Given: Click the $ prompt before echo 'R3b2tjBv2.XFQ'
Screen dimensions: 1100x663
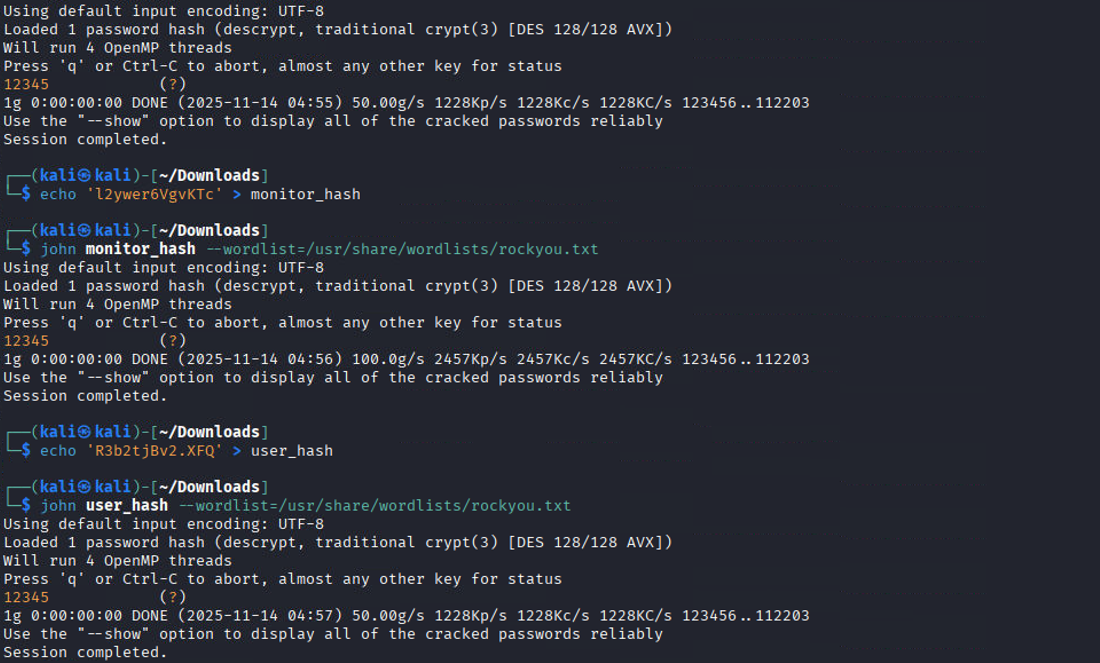Looking at the screenshot, I should point(26,451).
